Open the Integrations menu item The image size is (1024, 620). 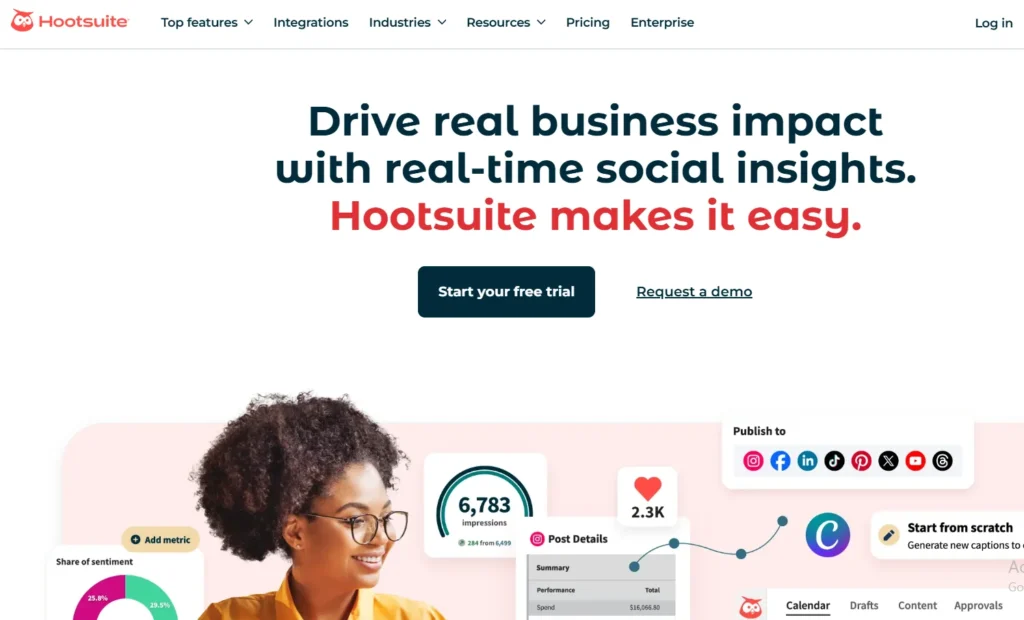(x=311, y=22)
